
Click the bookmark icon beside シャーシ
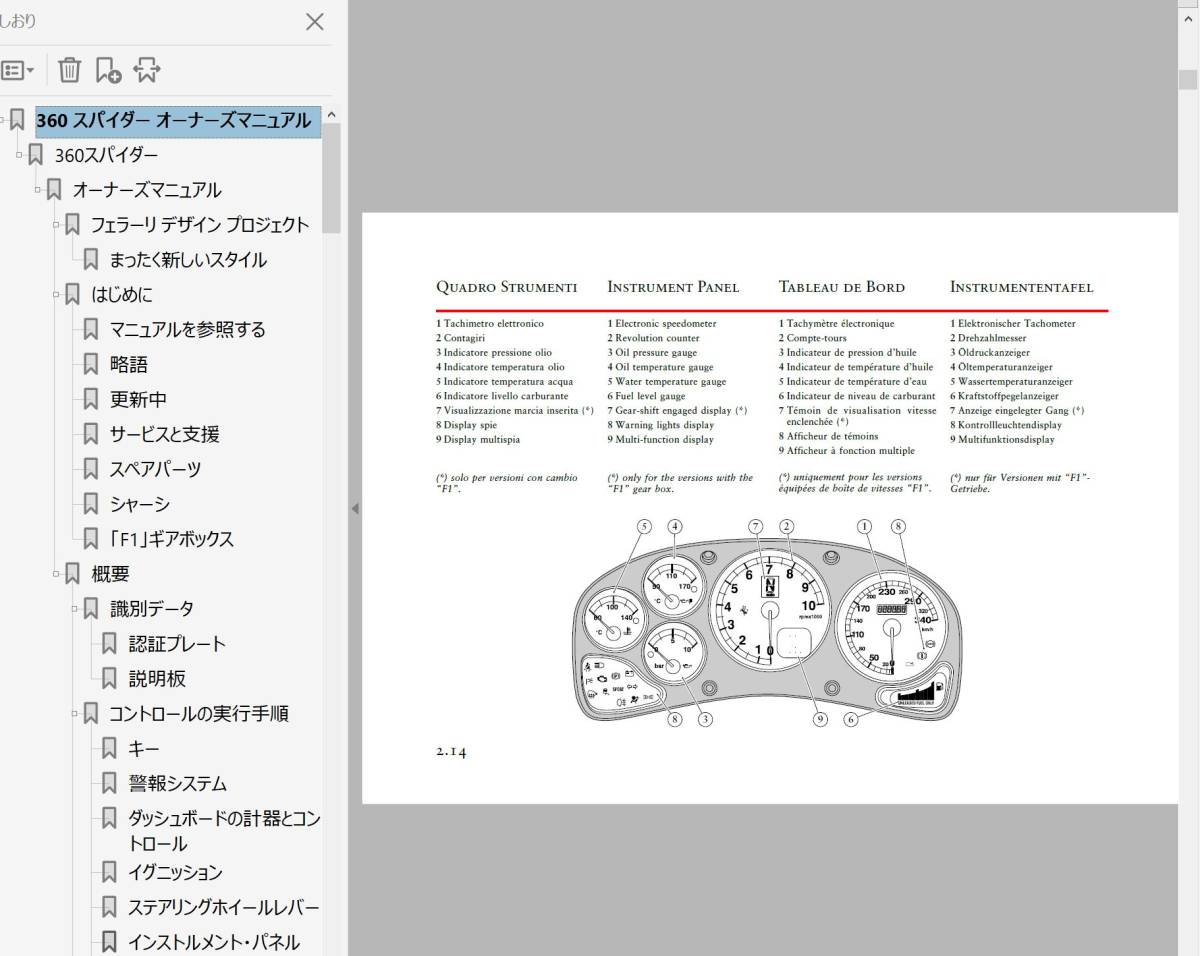[x=91, y=504]
